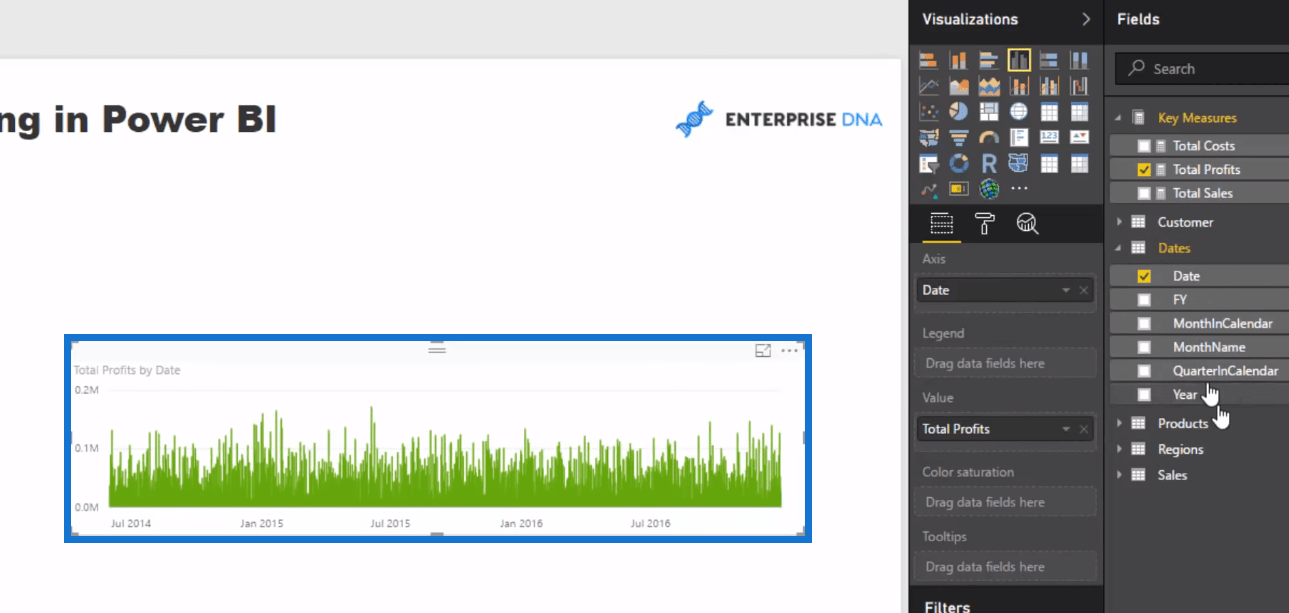This screenshot has height=613, width=1289.
Task: Open Focus mode on the chart
Action: point(763,350)
